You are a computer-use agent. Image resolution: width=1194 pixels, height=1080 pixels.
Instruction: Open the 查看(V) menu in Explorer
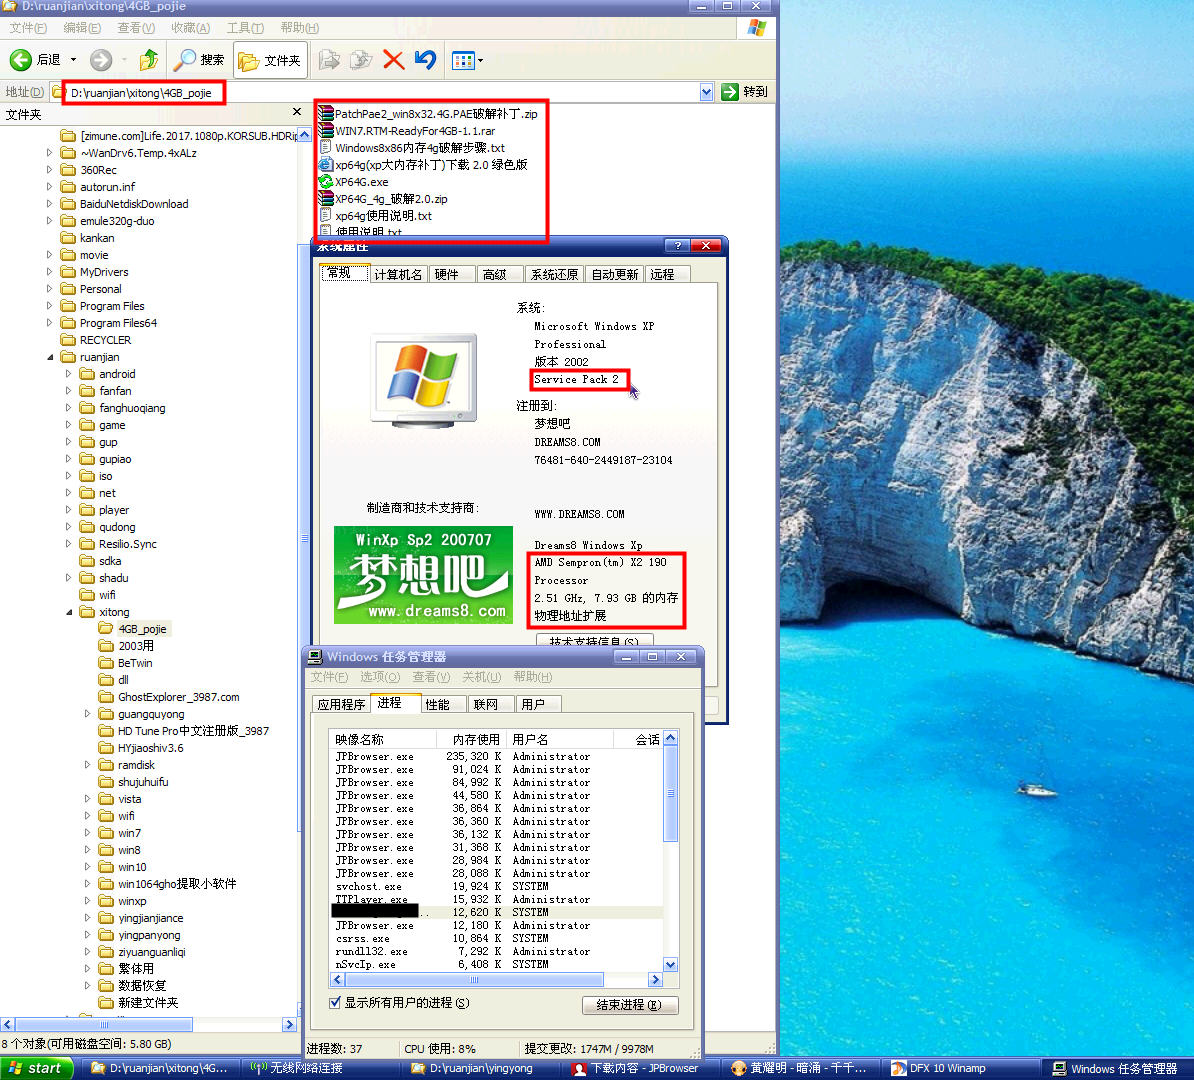click(136, 28)
